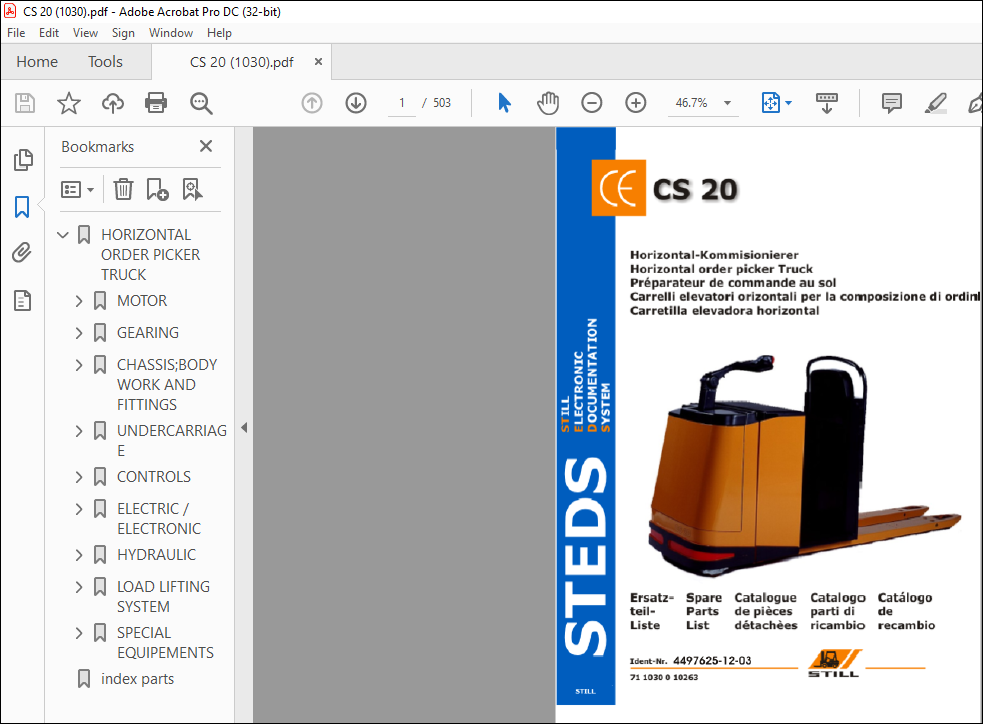Open Page Thumbnails panel icon

(x=23, y=160)
